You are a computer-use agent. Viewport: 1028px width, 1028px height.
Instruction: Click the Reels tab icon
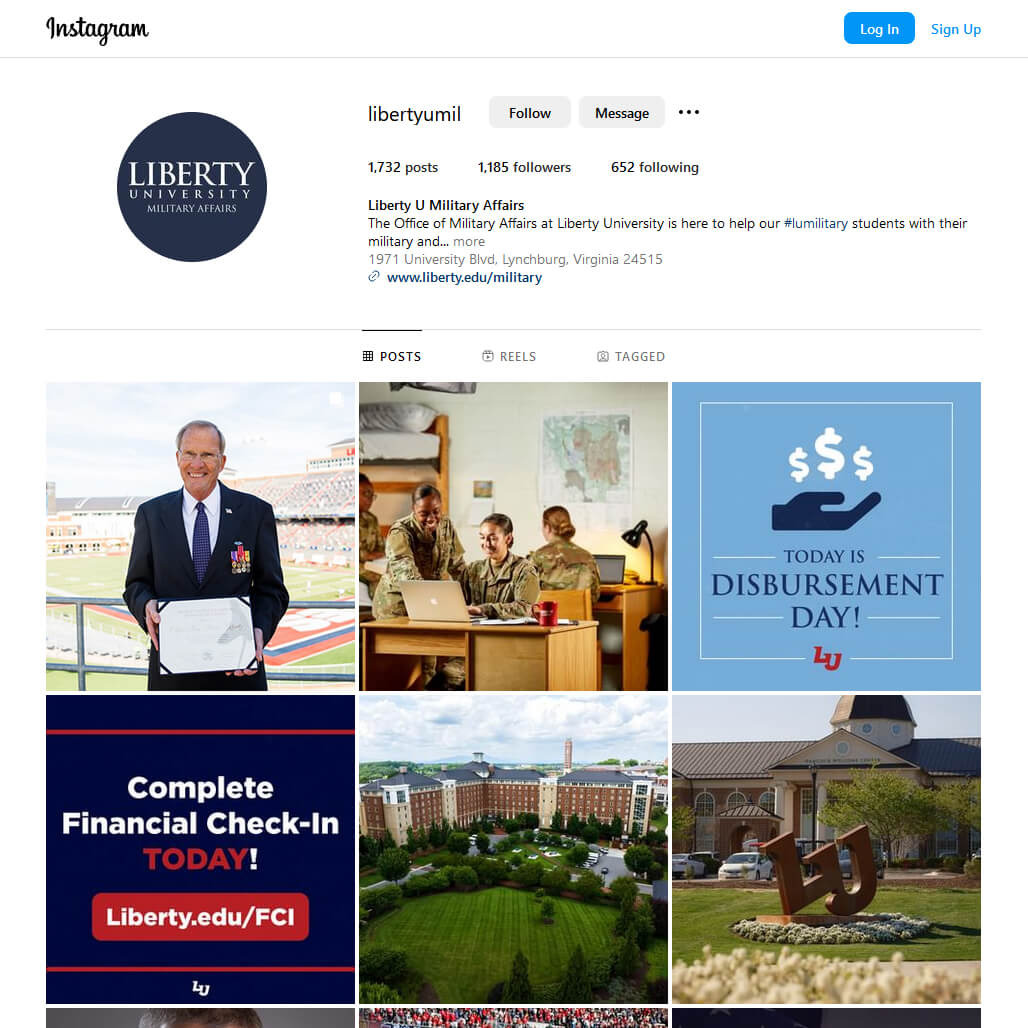click(488, 356)
